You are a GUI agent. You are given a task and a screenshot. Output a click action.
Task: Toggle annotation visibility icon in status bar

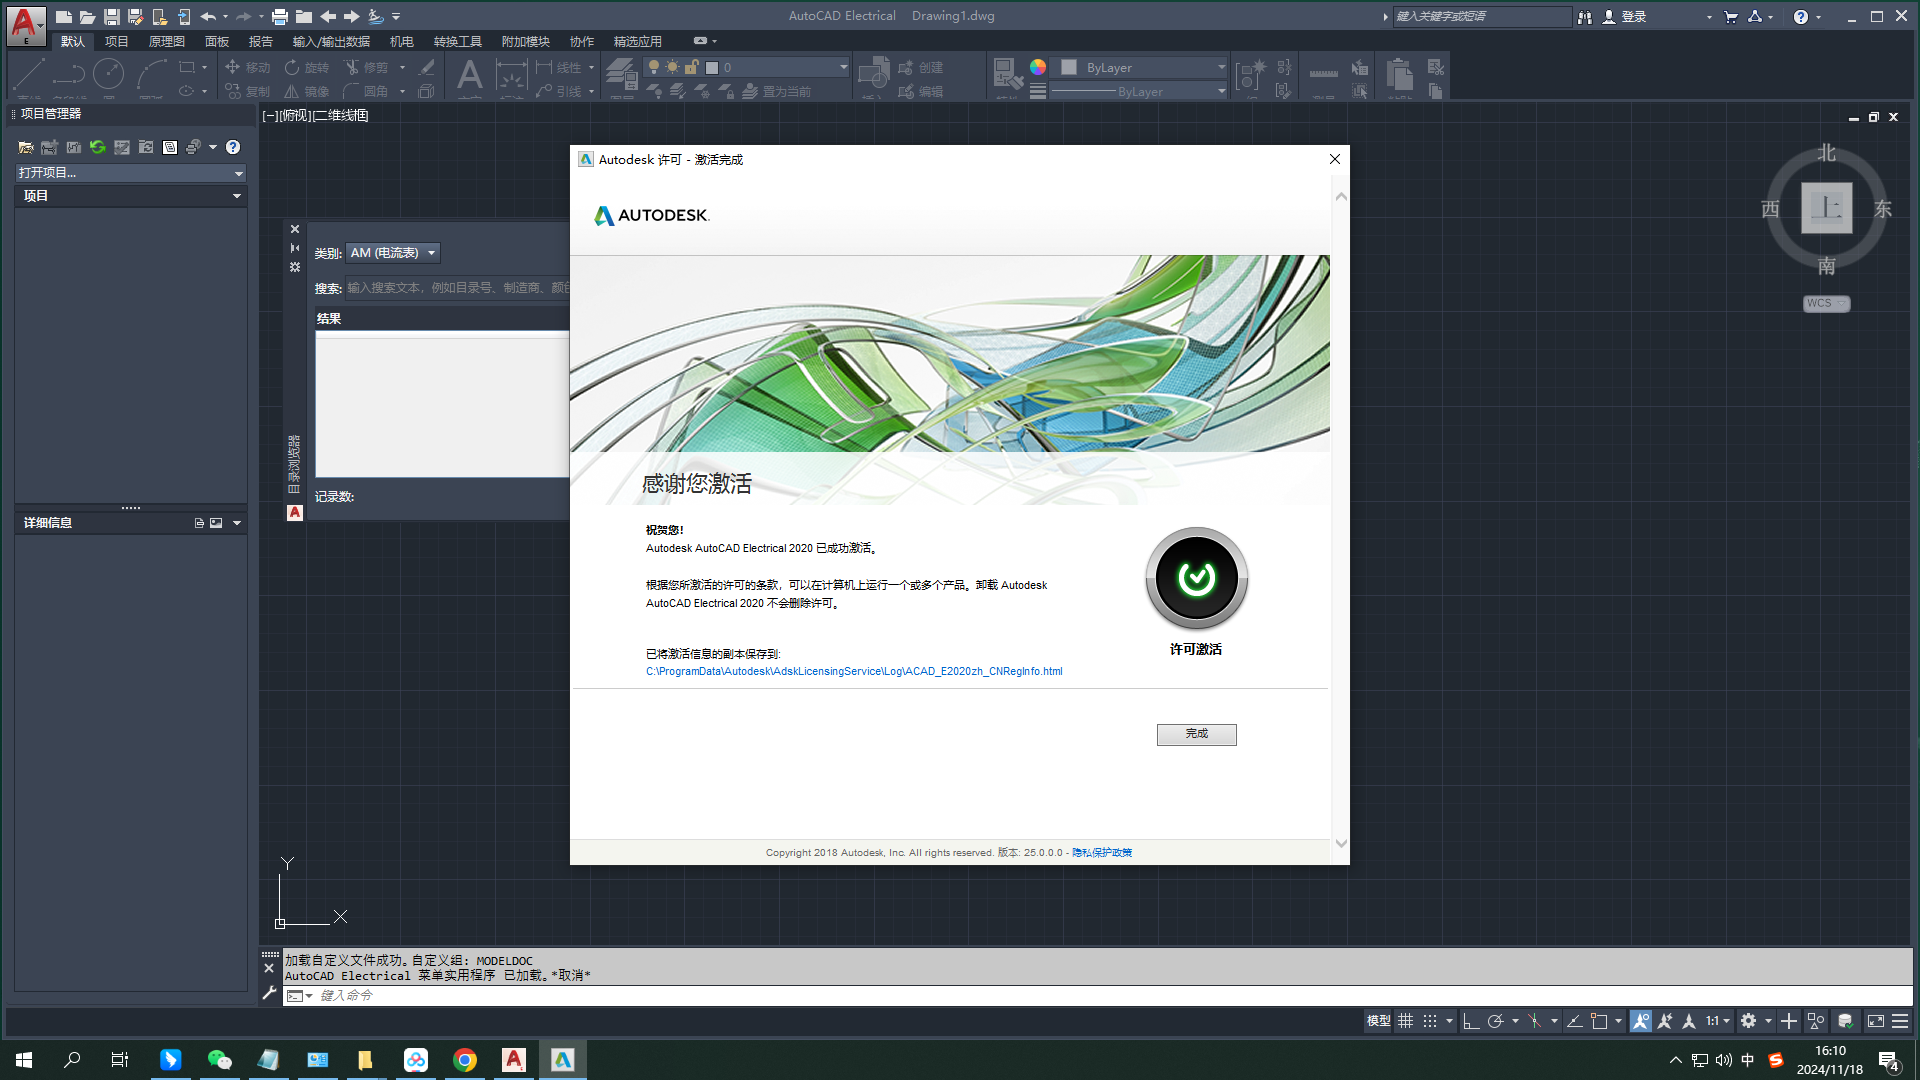point(1641,1021)
